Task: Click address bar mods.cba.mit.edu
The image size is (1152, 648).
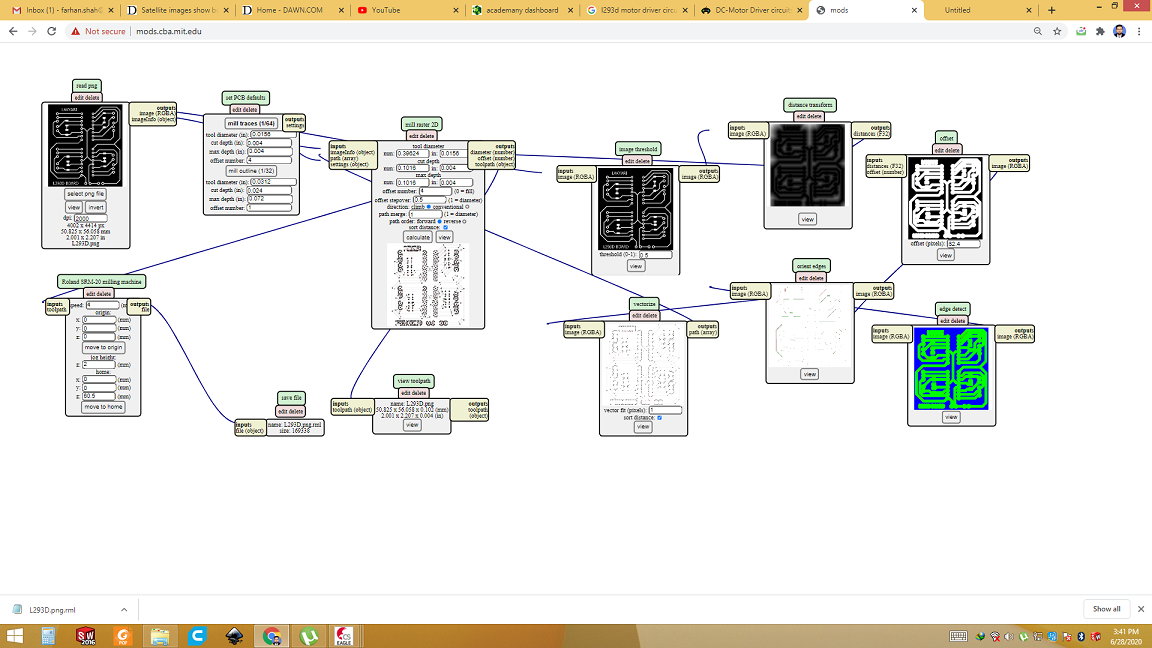Action: [x=169, y=32]
